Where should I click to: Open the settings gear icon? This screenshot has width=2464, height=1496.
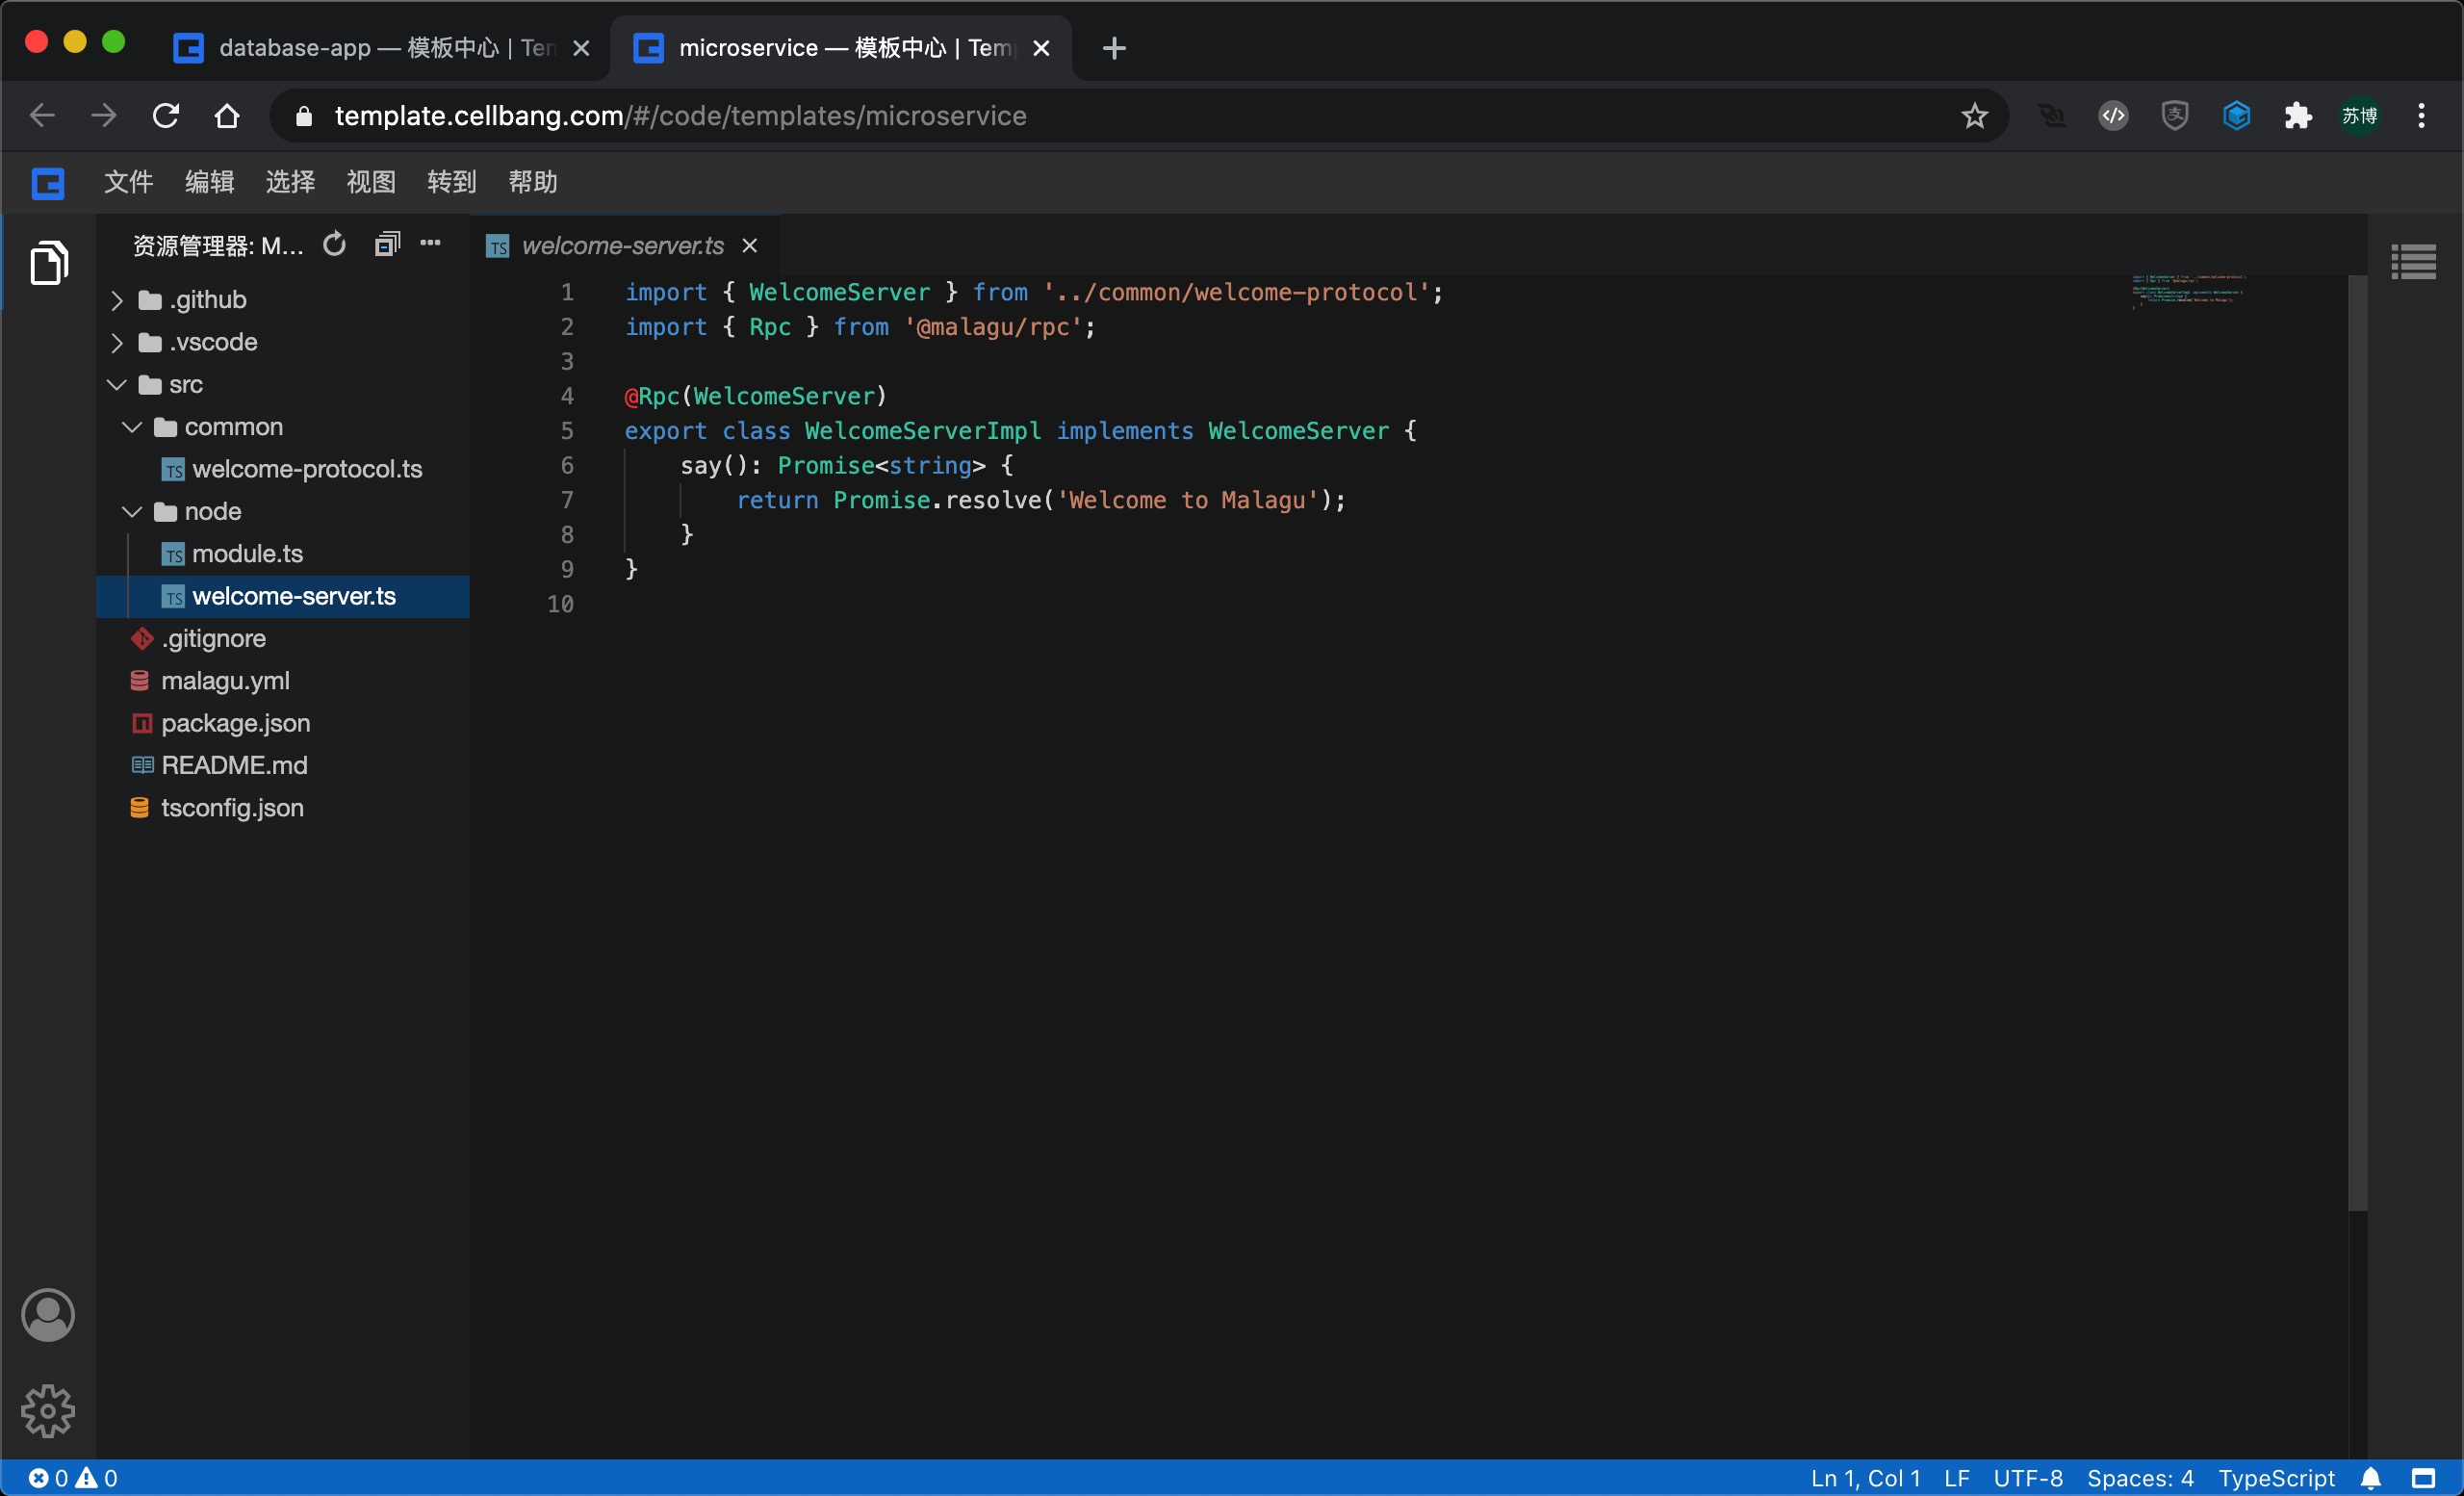click(48, 1410)
